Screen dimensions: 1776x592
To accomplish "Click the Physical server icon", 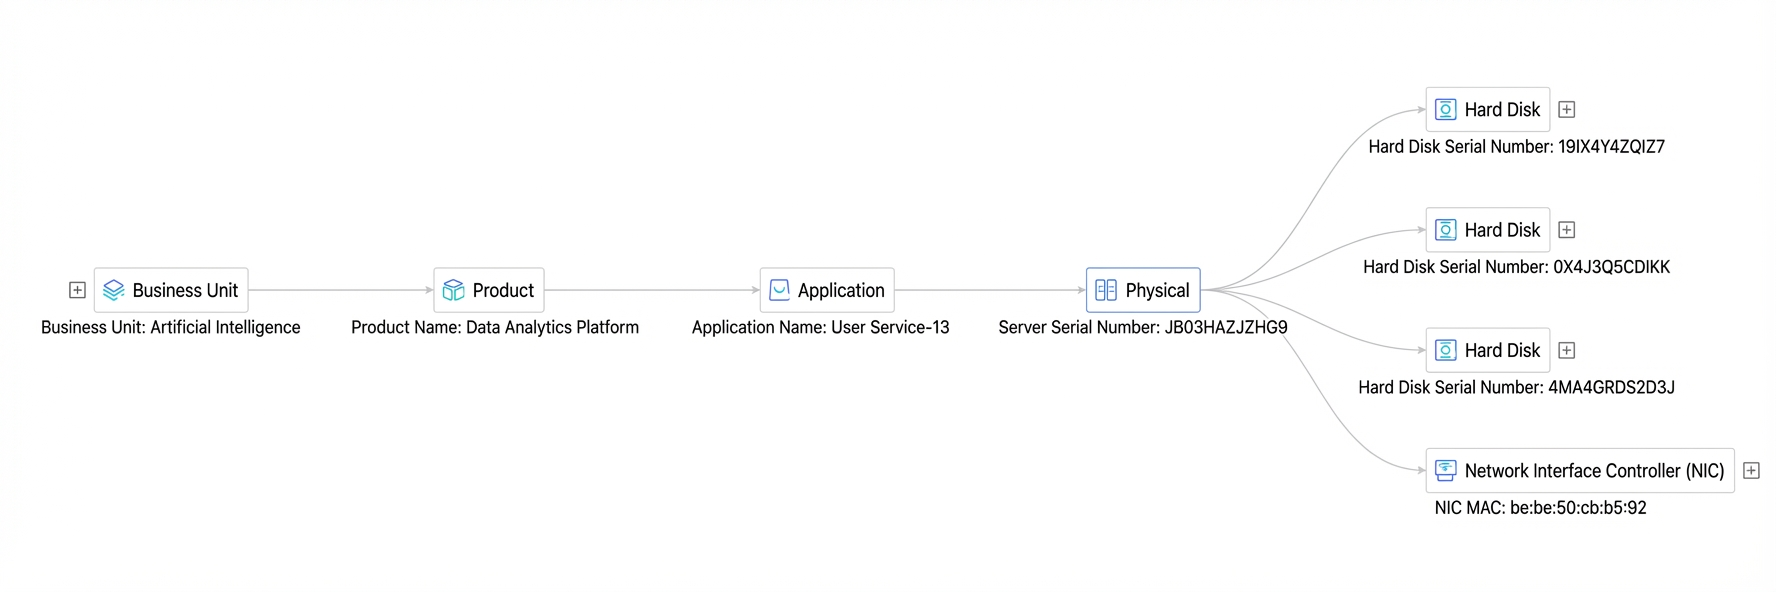I will 1106,290.
